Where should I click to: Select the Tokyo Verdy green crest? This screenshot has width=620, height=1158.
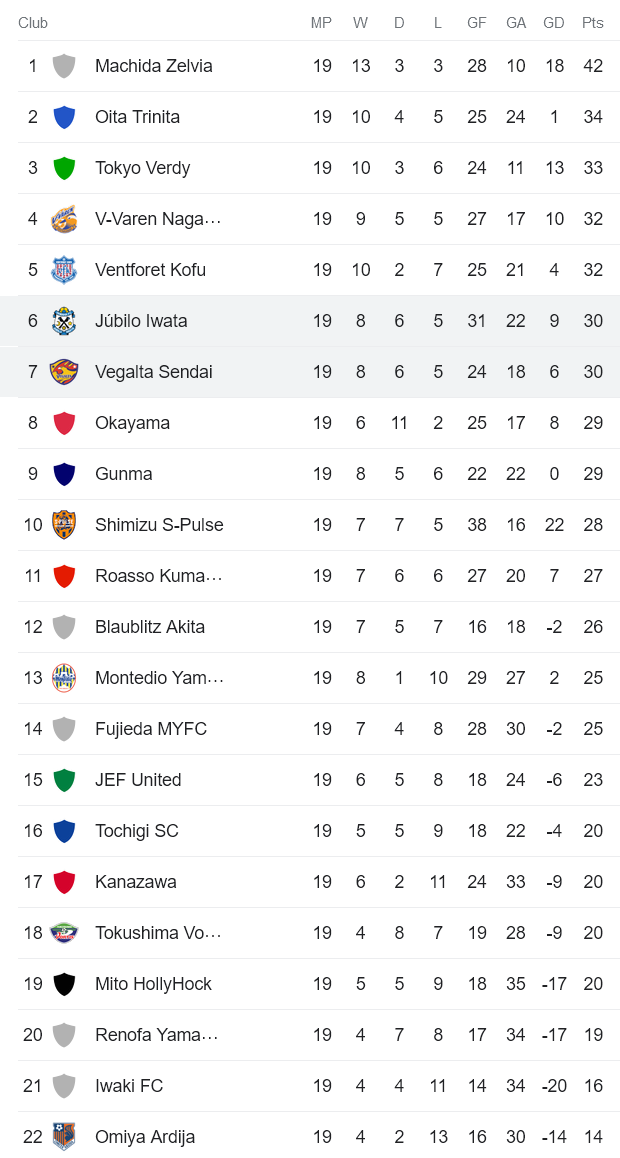coord(64,168)
